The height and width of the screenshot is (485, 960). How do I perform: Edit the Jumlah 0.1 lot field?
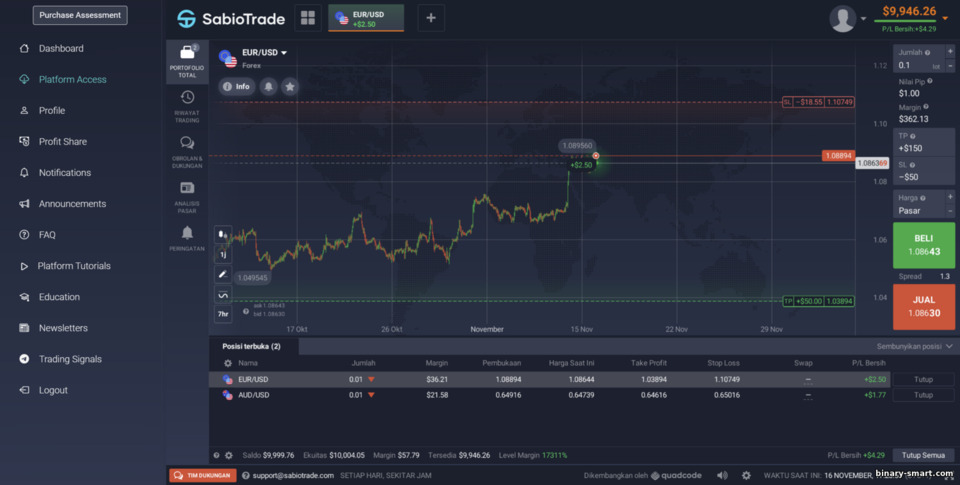pos(918,66)
